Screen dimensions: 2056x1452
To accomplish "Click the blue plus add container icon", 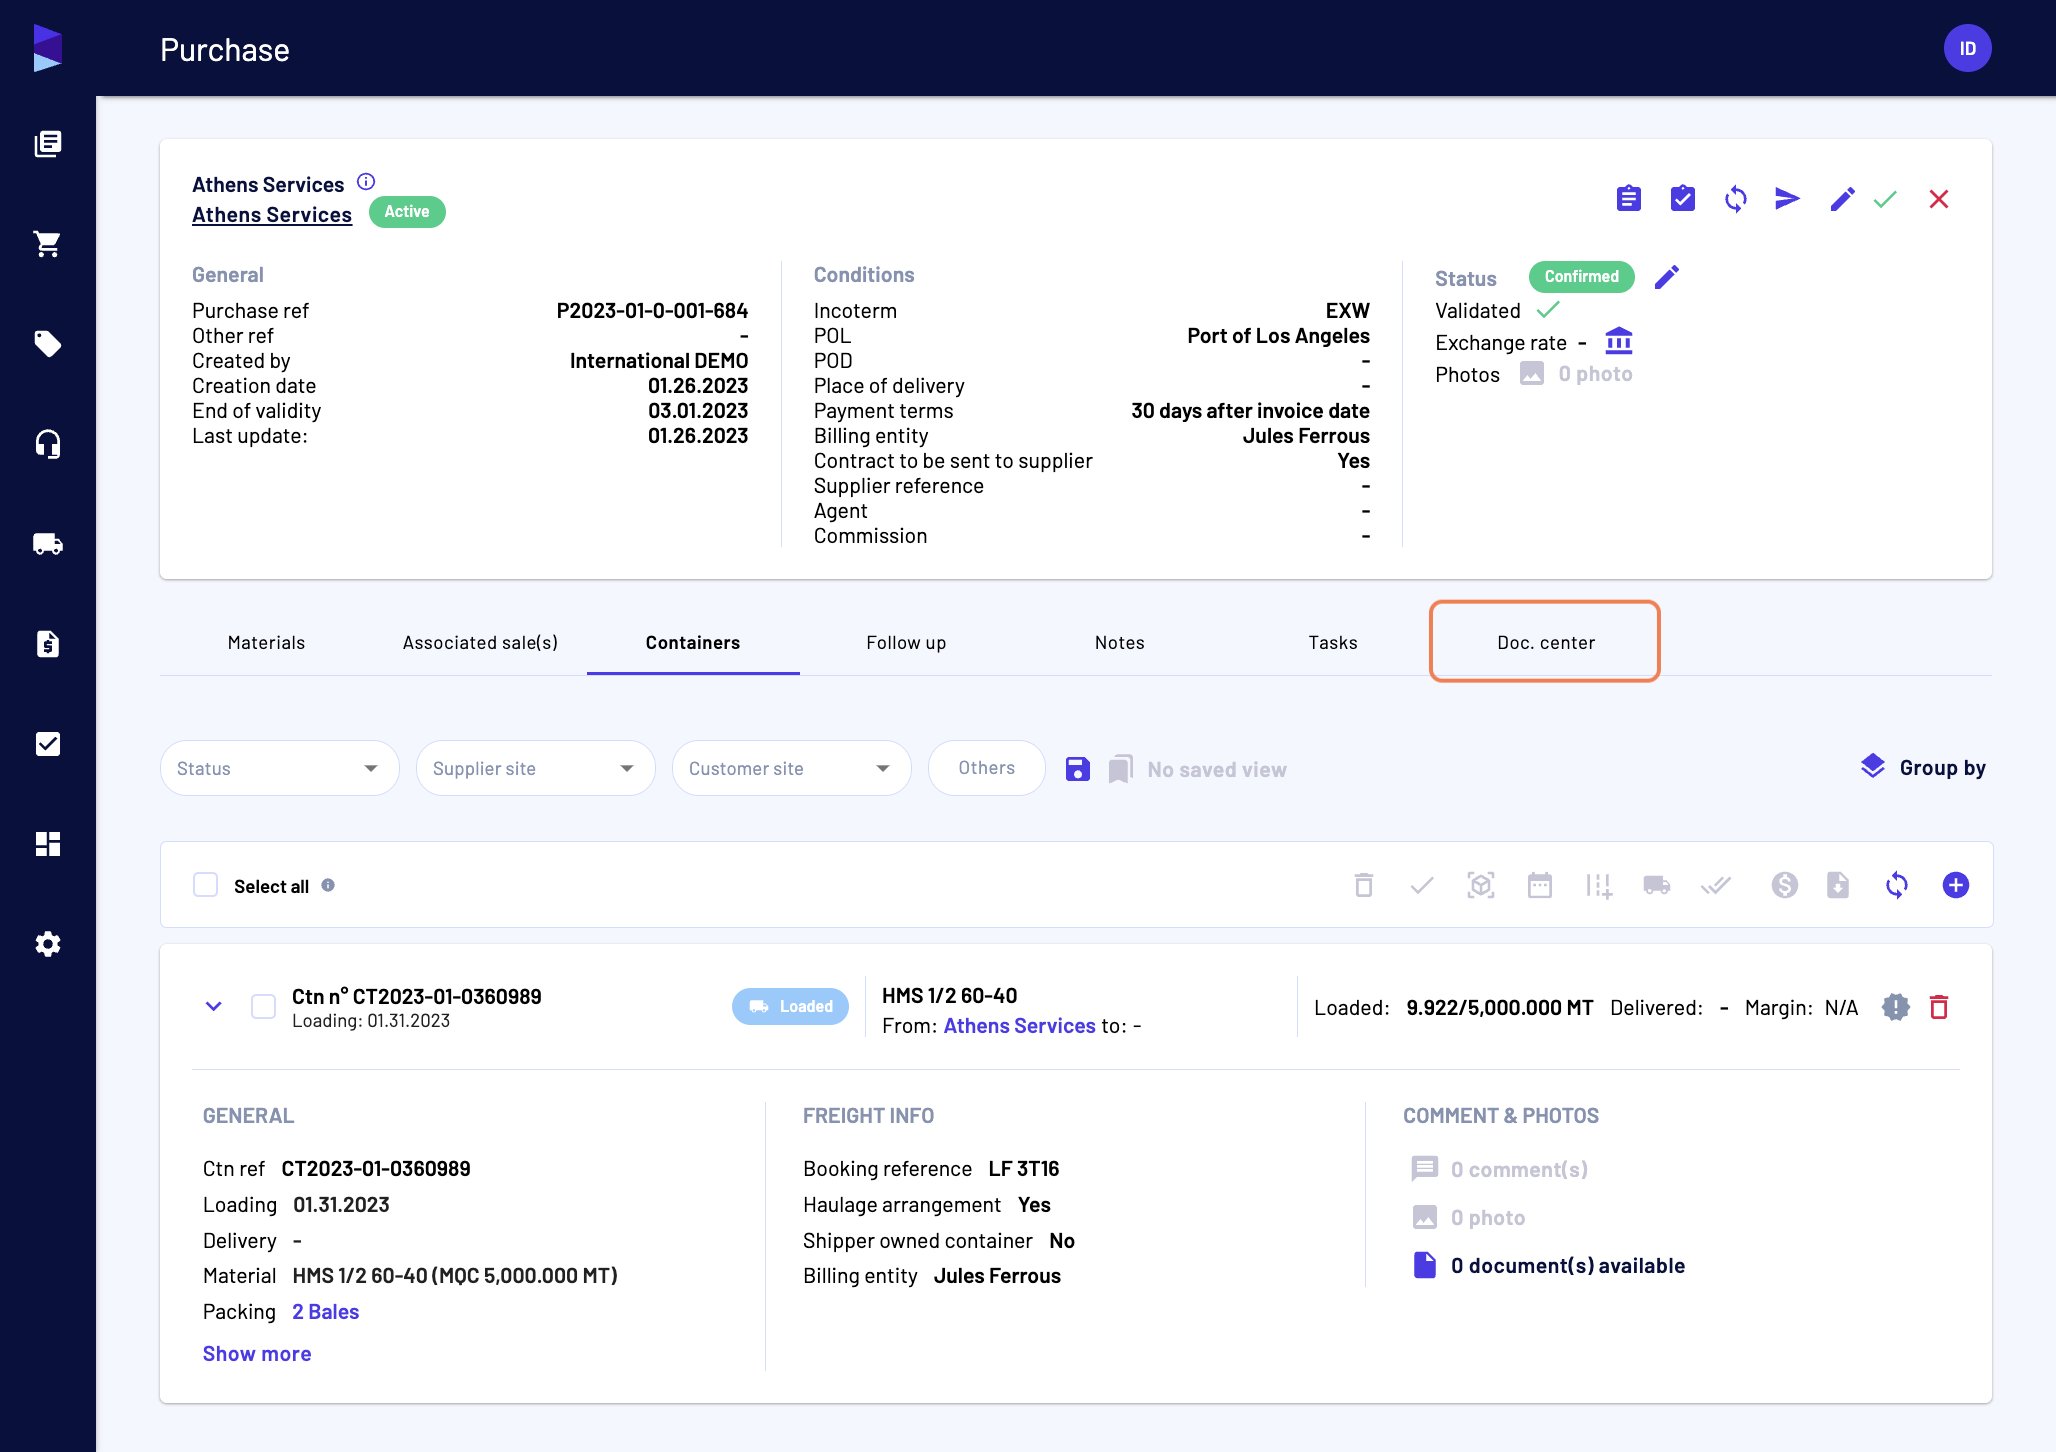I will pos(1955,885).
